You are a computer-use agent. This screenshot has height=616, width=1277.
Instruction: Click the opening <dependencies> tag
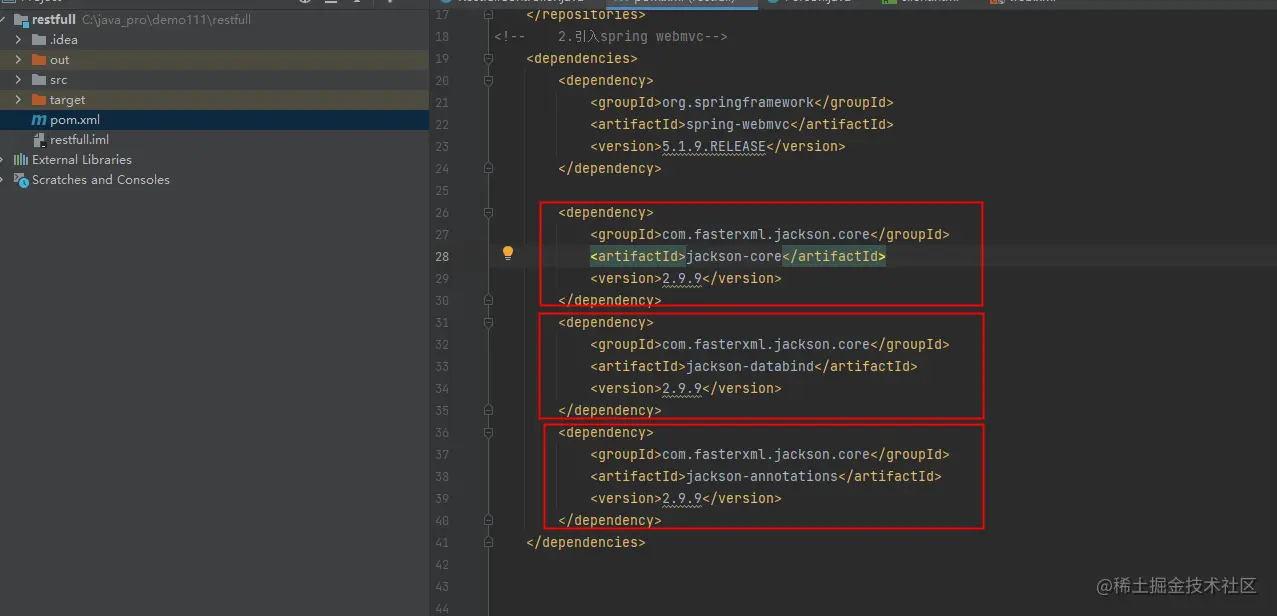582,59
